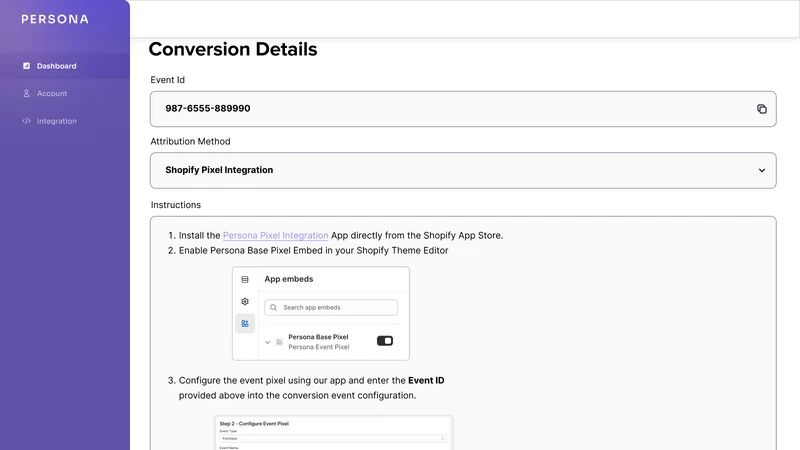Copy the Event Id to clipboard

click(761, 109)
